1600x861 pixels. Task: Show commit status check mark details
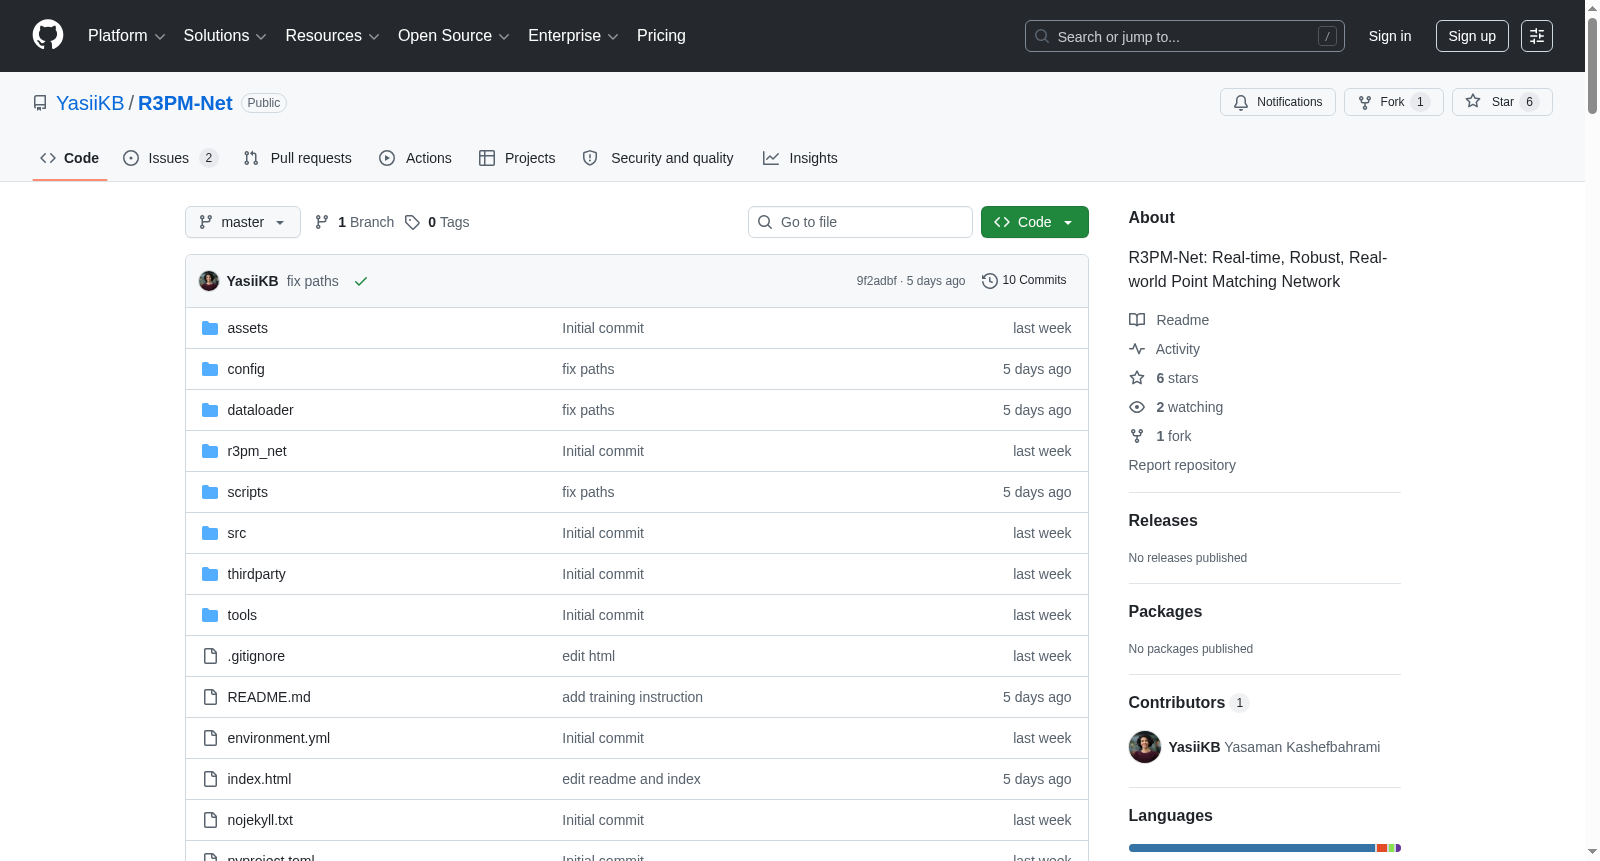(x=361, y=281)
